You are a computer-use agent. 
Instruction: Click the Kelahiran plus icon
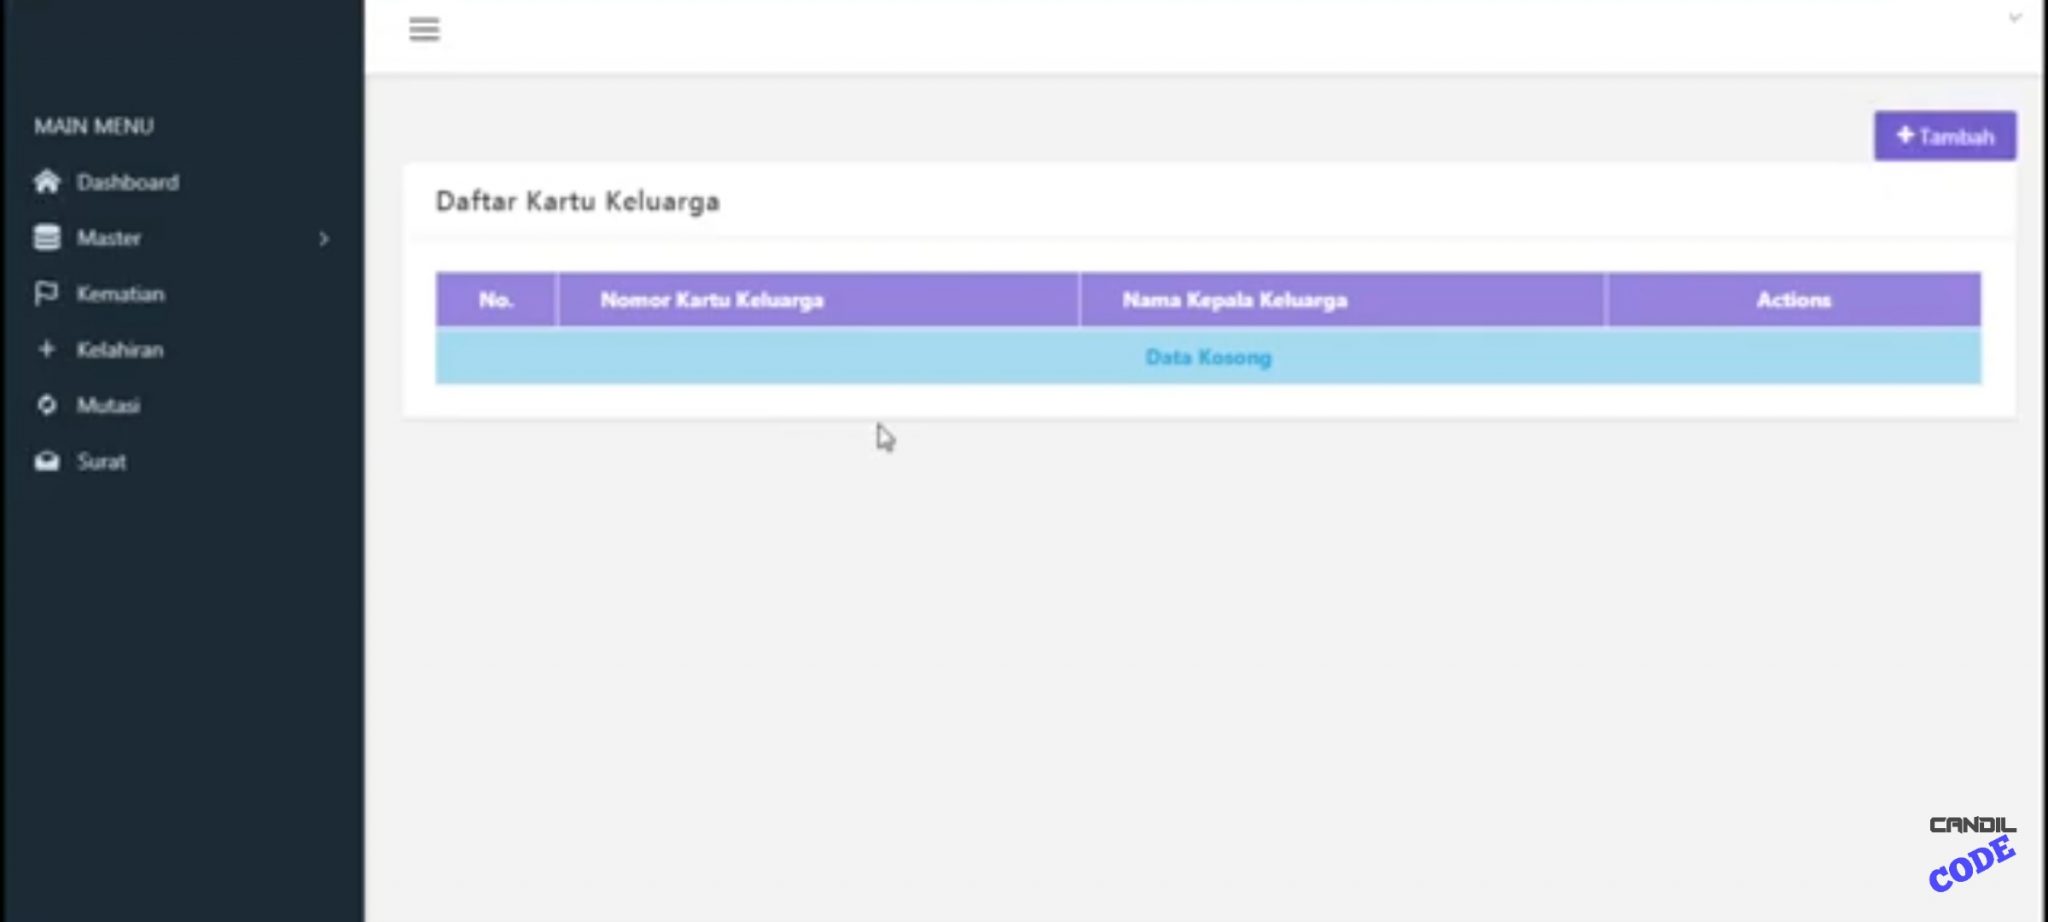point(46,349)
